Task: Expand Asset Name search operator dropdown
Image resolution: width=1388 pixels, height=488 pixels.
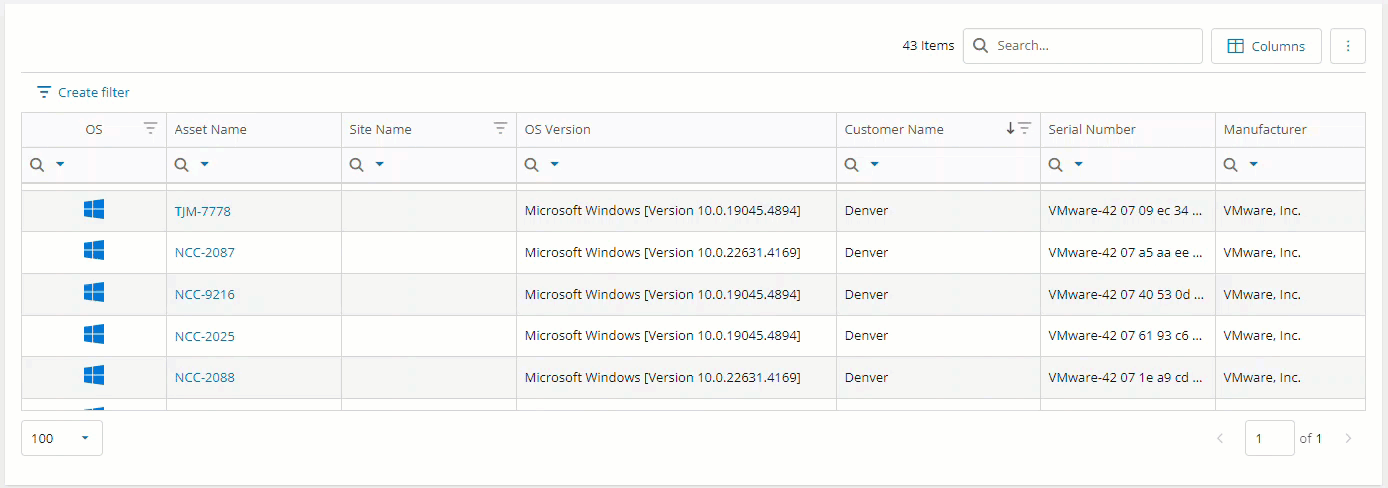Action: 204,164
